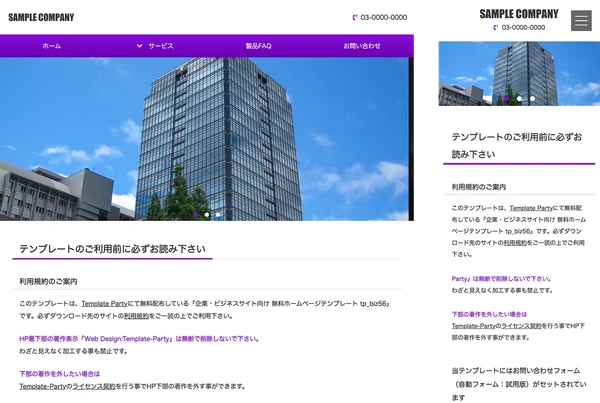Select first purple slider dot in desktop slideshow
This screenshot has height=403, width=600.
pyautogui.click(x=196, y=215)
